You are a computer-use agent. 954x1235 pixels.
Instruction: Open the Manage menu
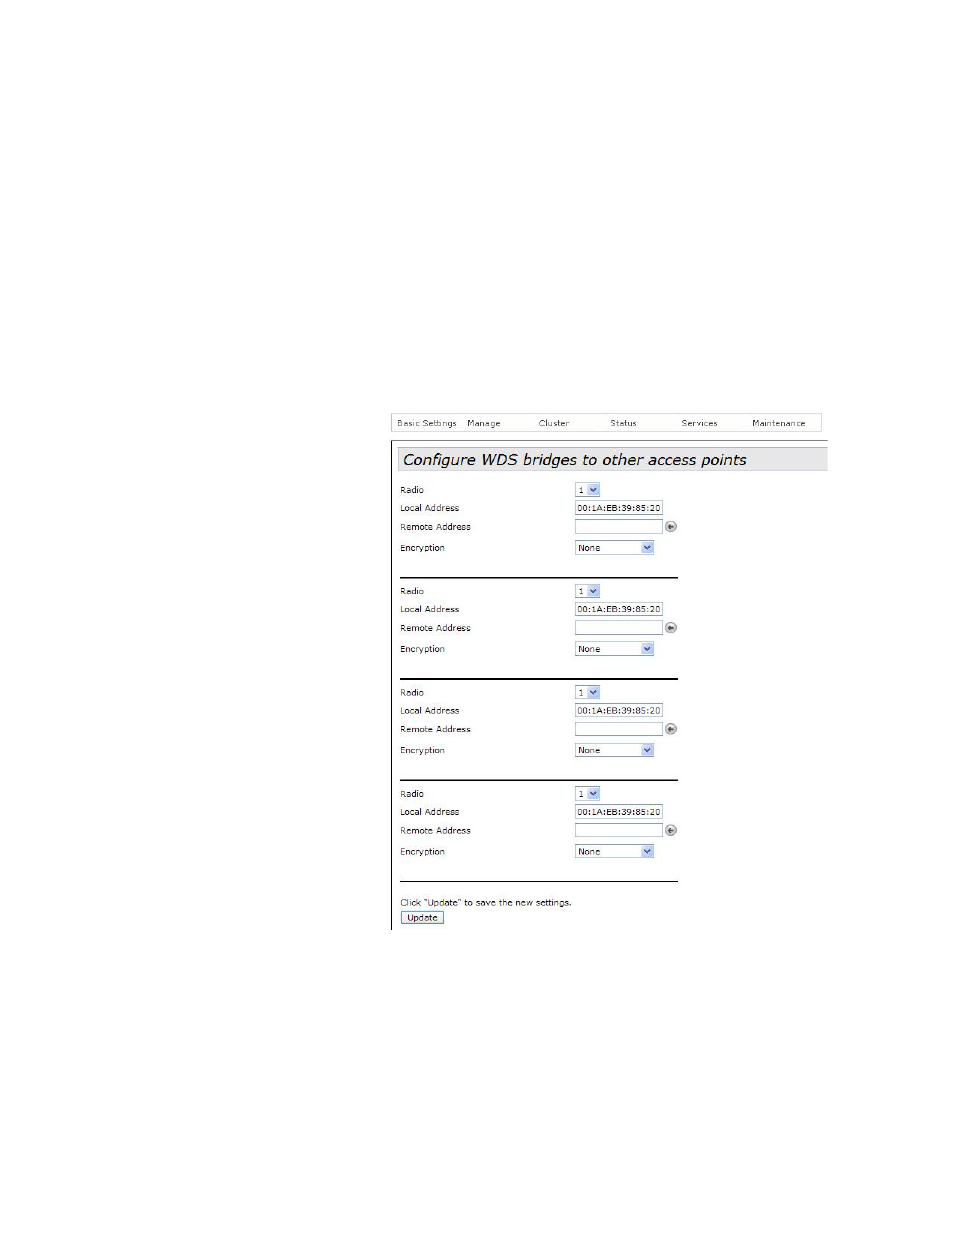[484, 423]
